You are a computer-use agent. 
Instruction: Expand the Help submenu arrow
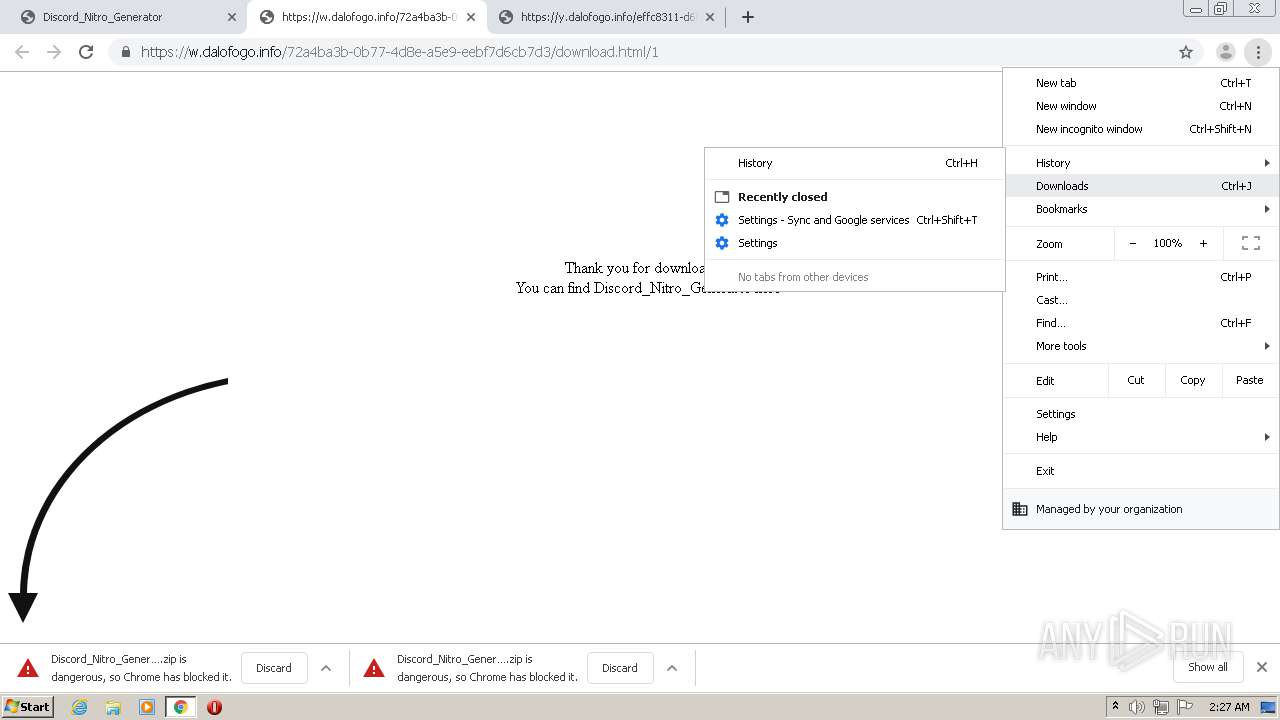[1267, 437]
